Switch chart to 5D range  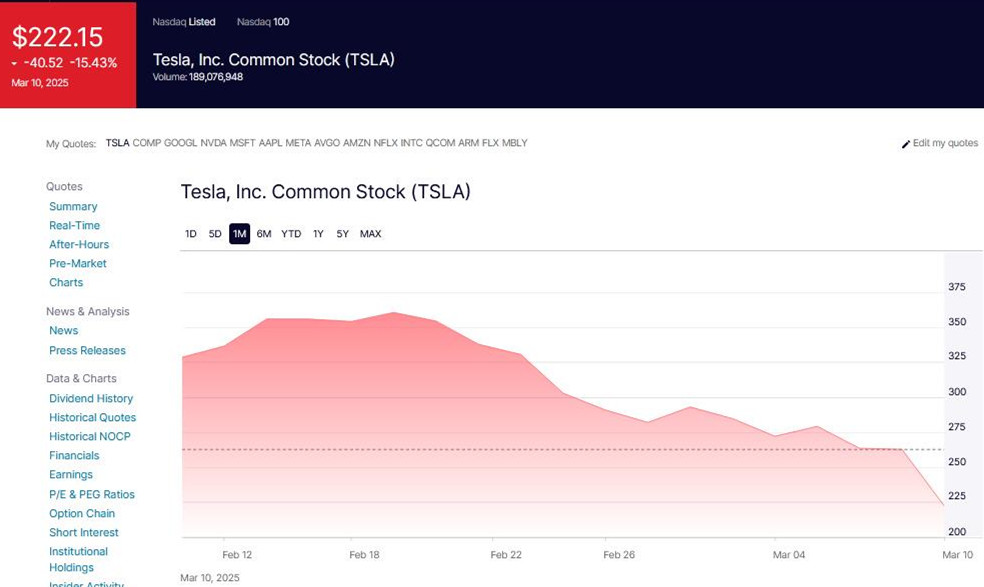tap(215, 234)
